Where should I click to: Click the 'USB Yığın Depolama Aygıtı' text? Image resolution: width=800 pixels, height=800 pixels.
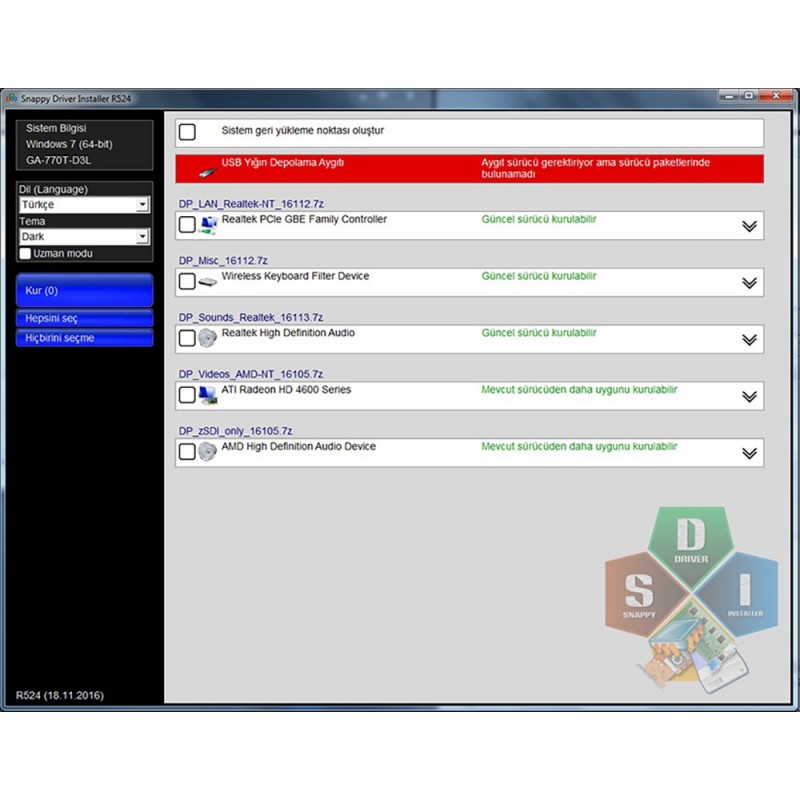click(x=283, y=163)
